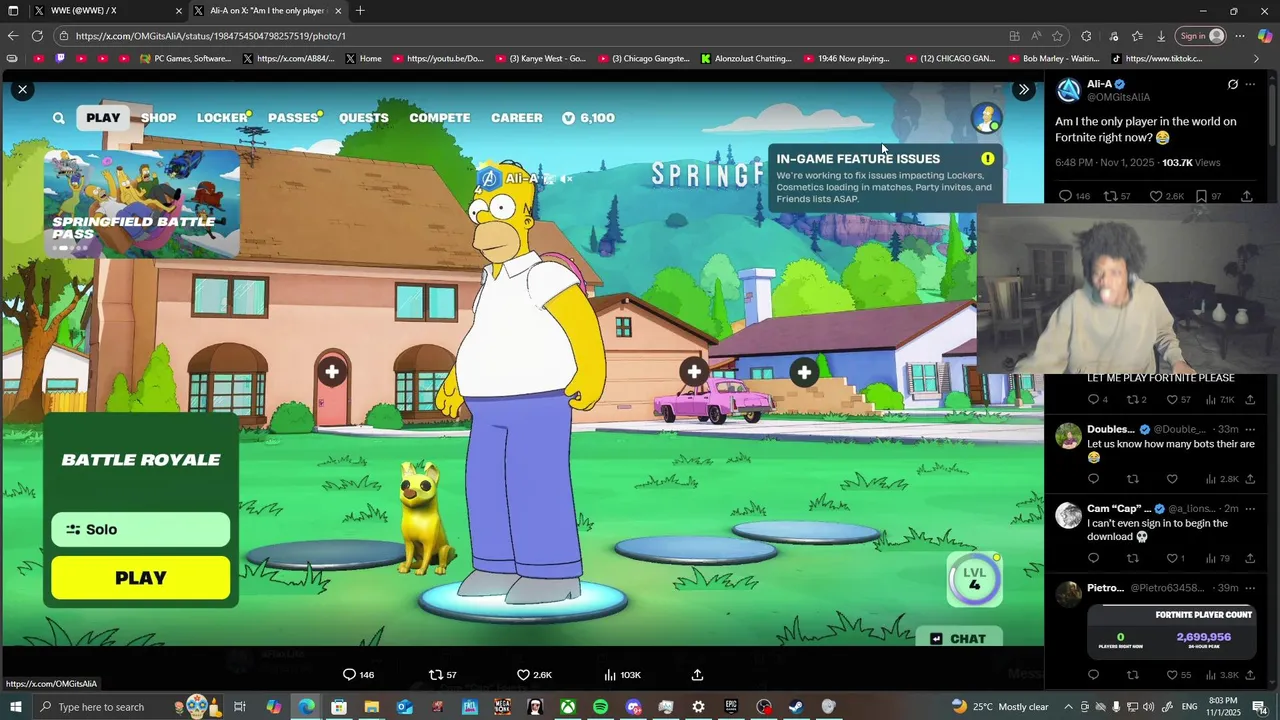Image resolution: width=1280 pixels, height=720 pixels.
Task: Like the photo post showing 2.6K below image
Action: pos(534,675)
